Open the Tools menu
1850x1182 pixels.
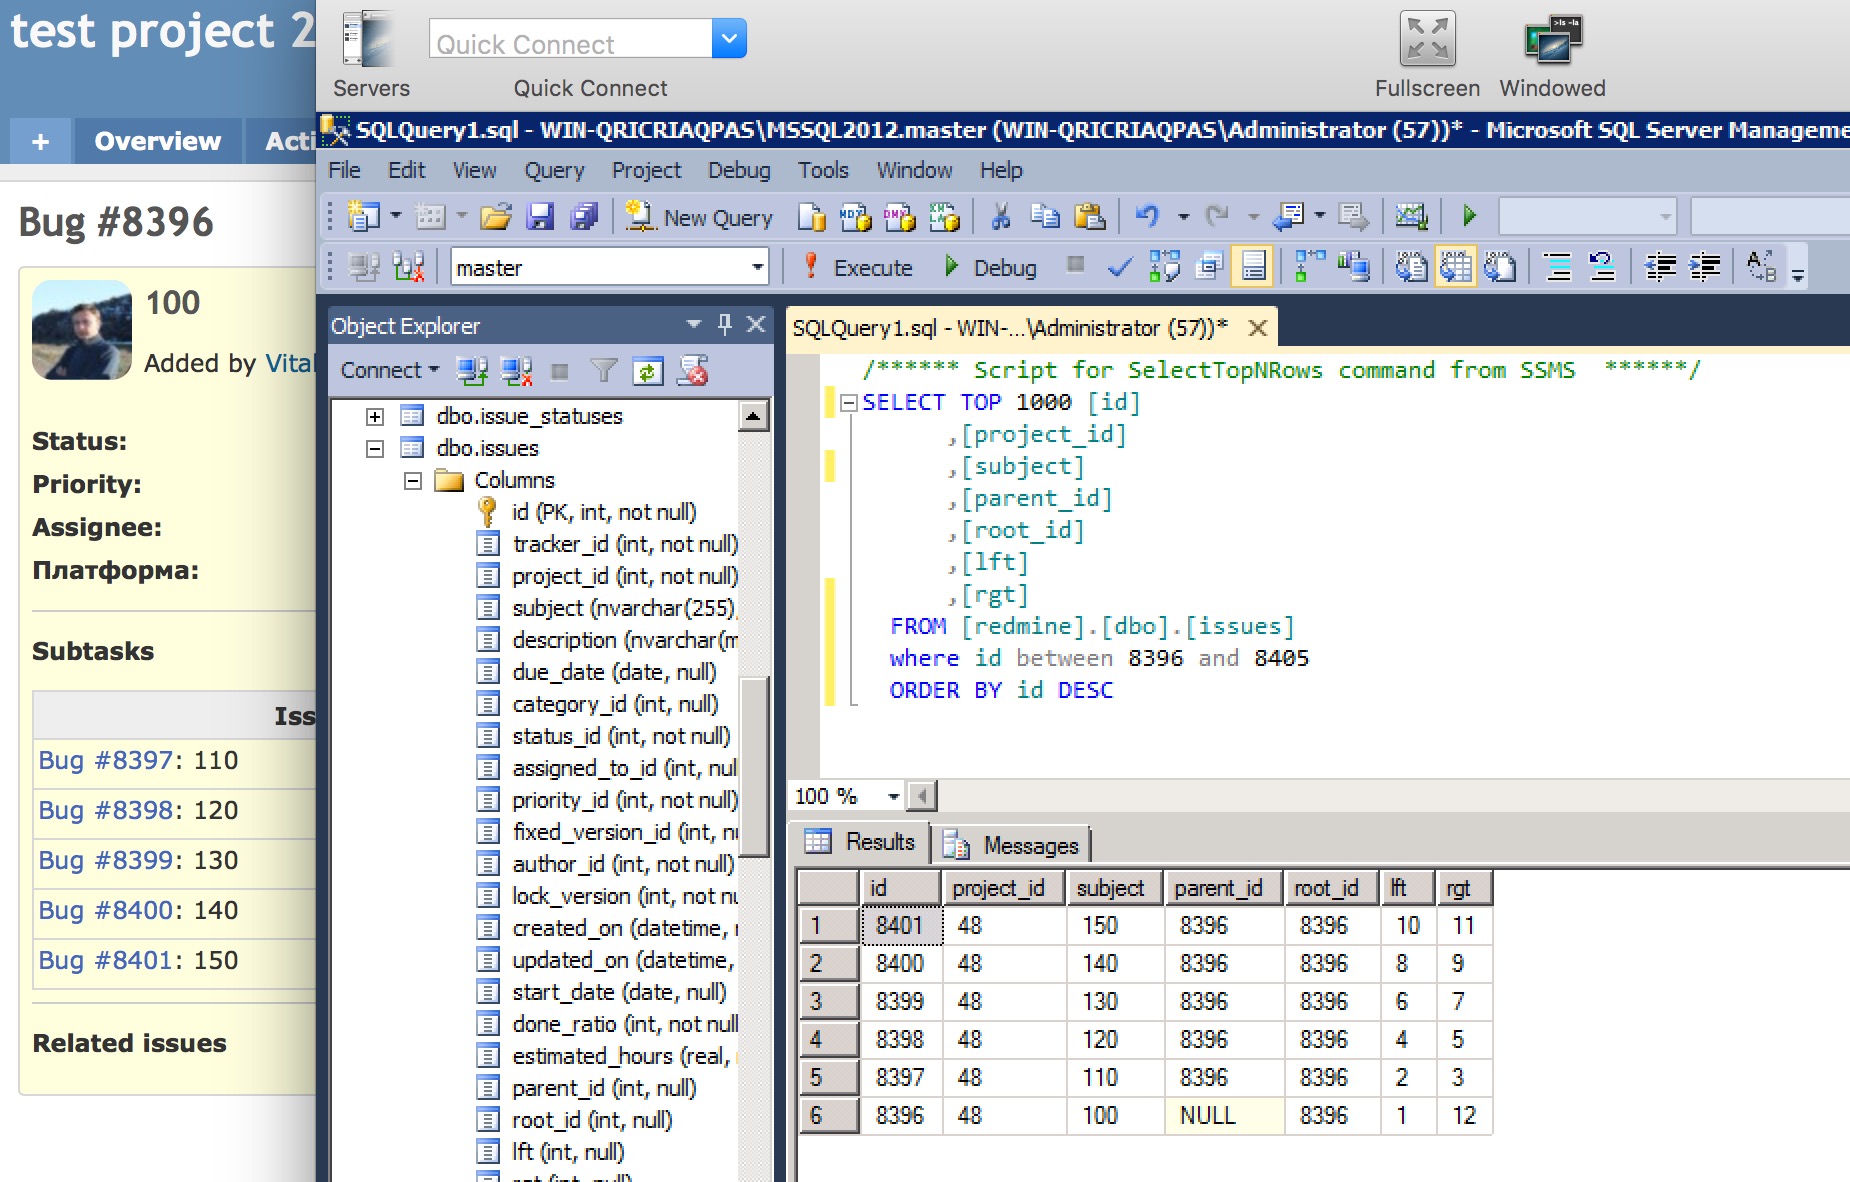pyautogui.click(x=823, y=170)
